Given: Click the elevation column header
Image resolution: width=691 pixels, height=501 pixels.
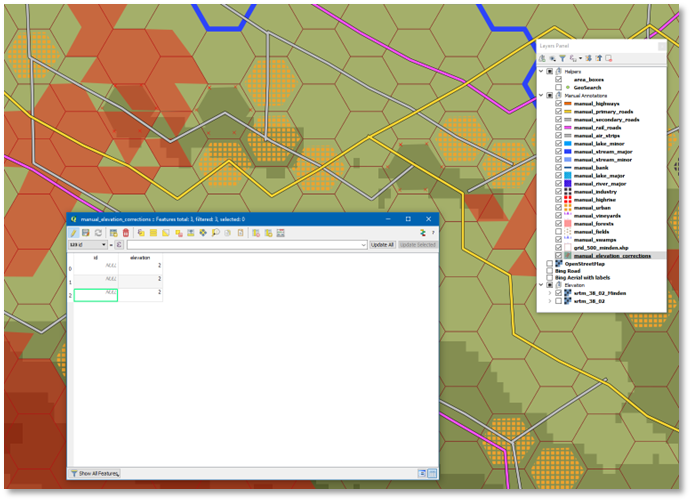Looking at the screenshot, I should click(140, 257).
